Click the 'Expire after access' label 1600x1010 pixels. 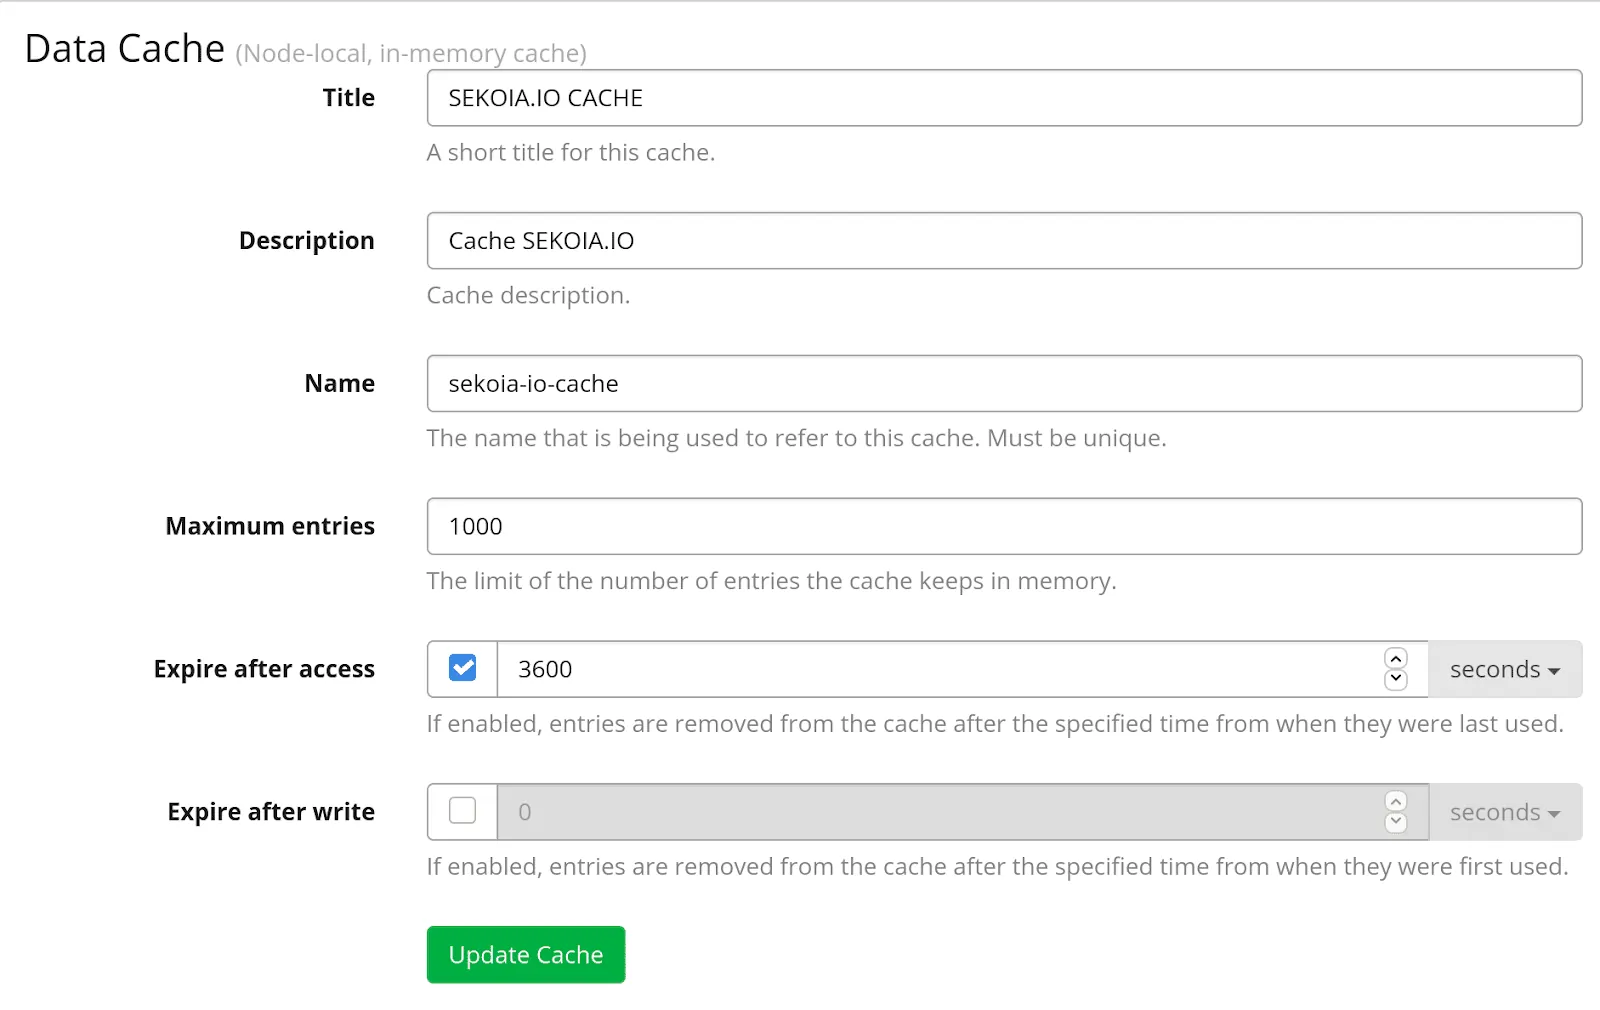[264, 669]
